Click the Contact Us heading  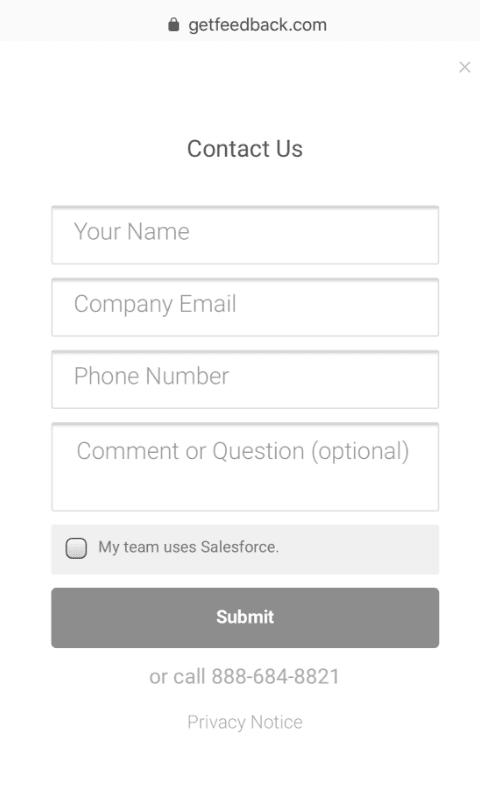click(x=245, y=148)
